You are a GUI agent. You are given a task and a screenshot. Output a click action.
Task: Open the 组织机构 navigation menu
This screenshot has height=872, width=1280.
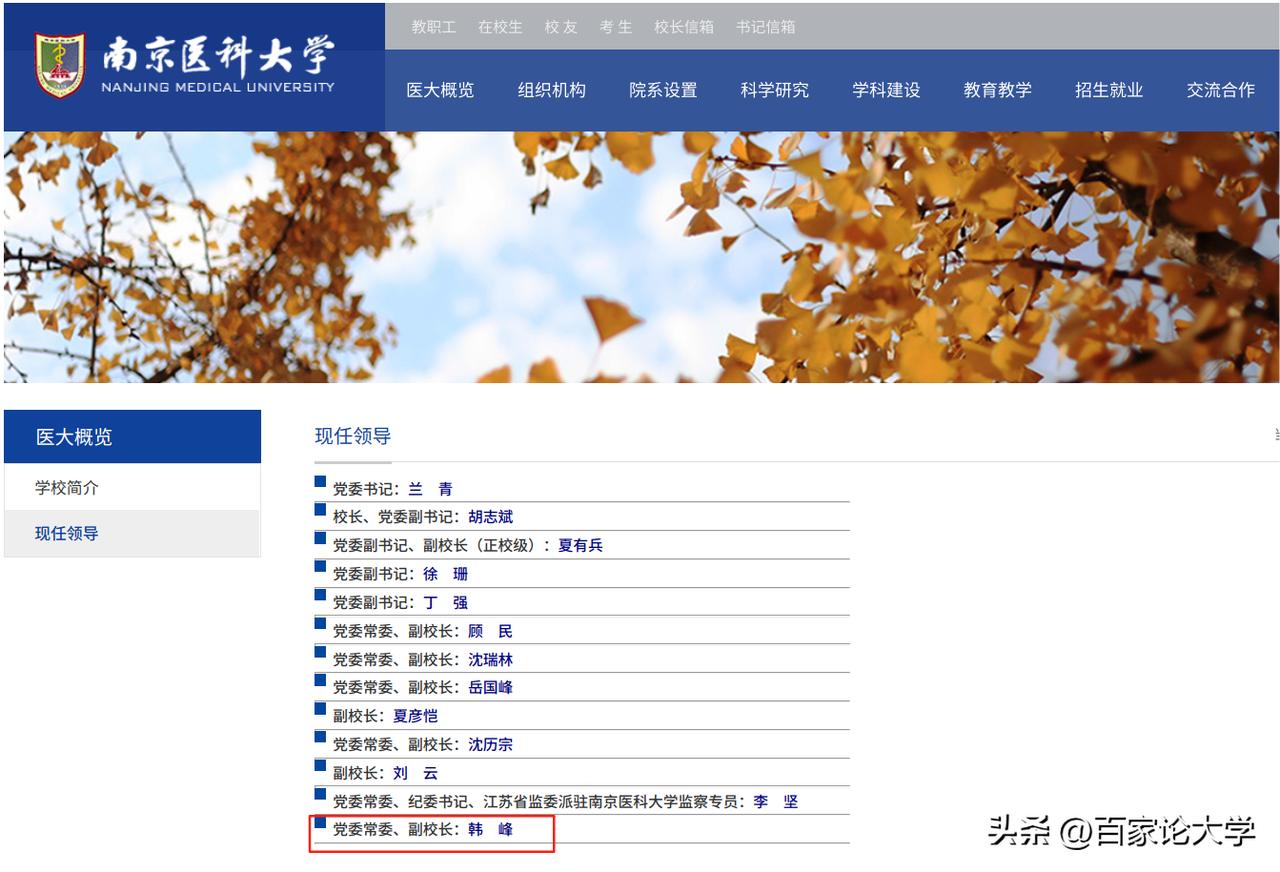(552, 89)
